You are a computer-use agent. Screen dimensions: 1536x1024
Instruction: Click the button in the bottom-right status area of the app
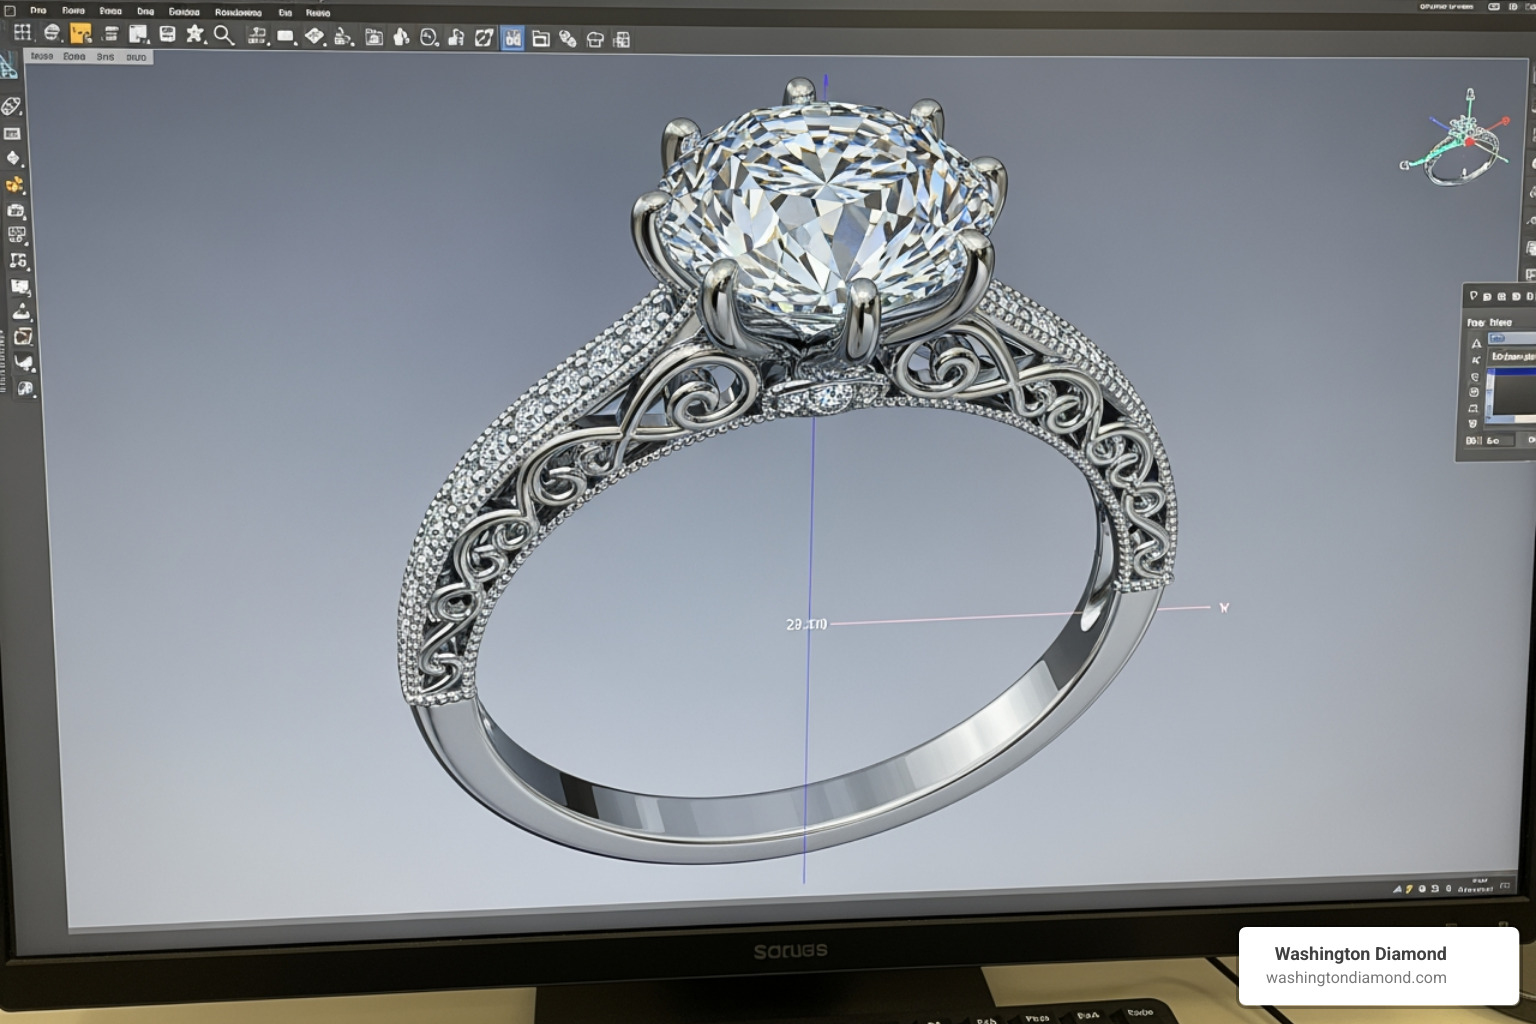click(1503, 885)
